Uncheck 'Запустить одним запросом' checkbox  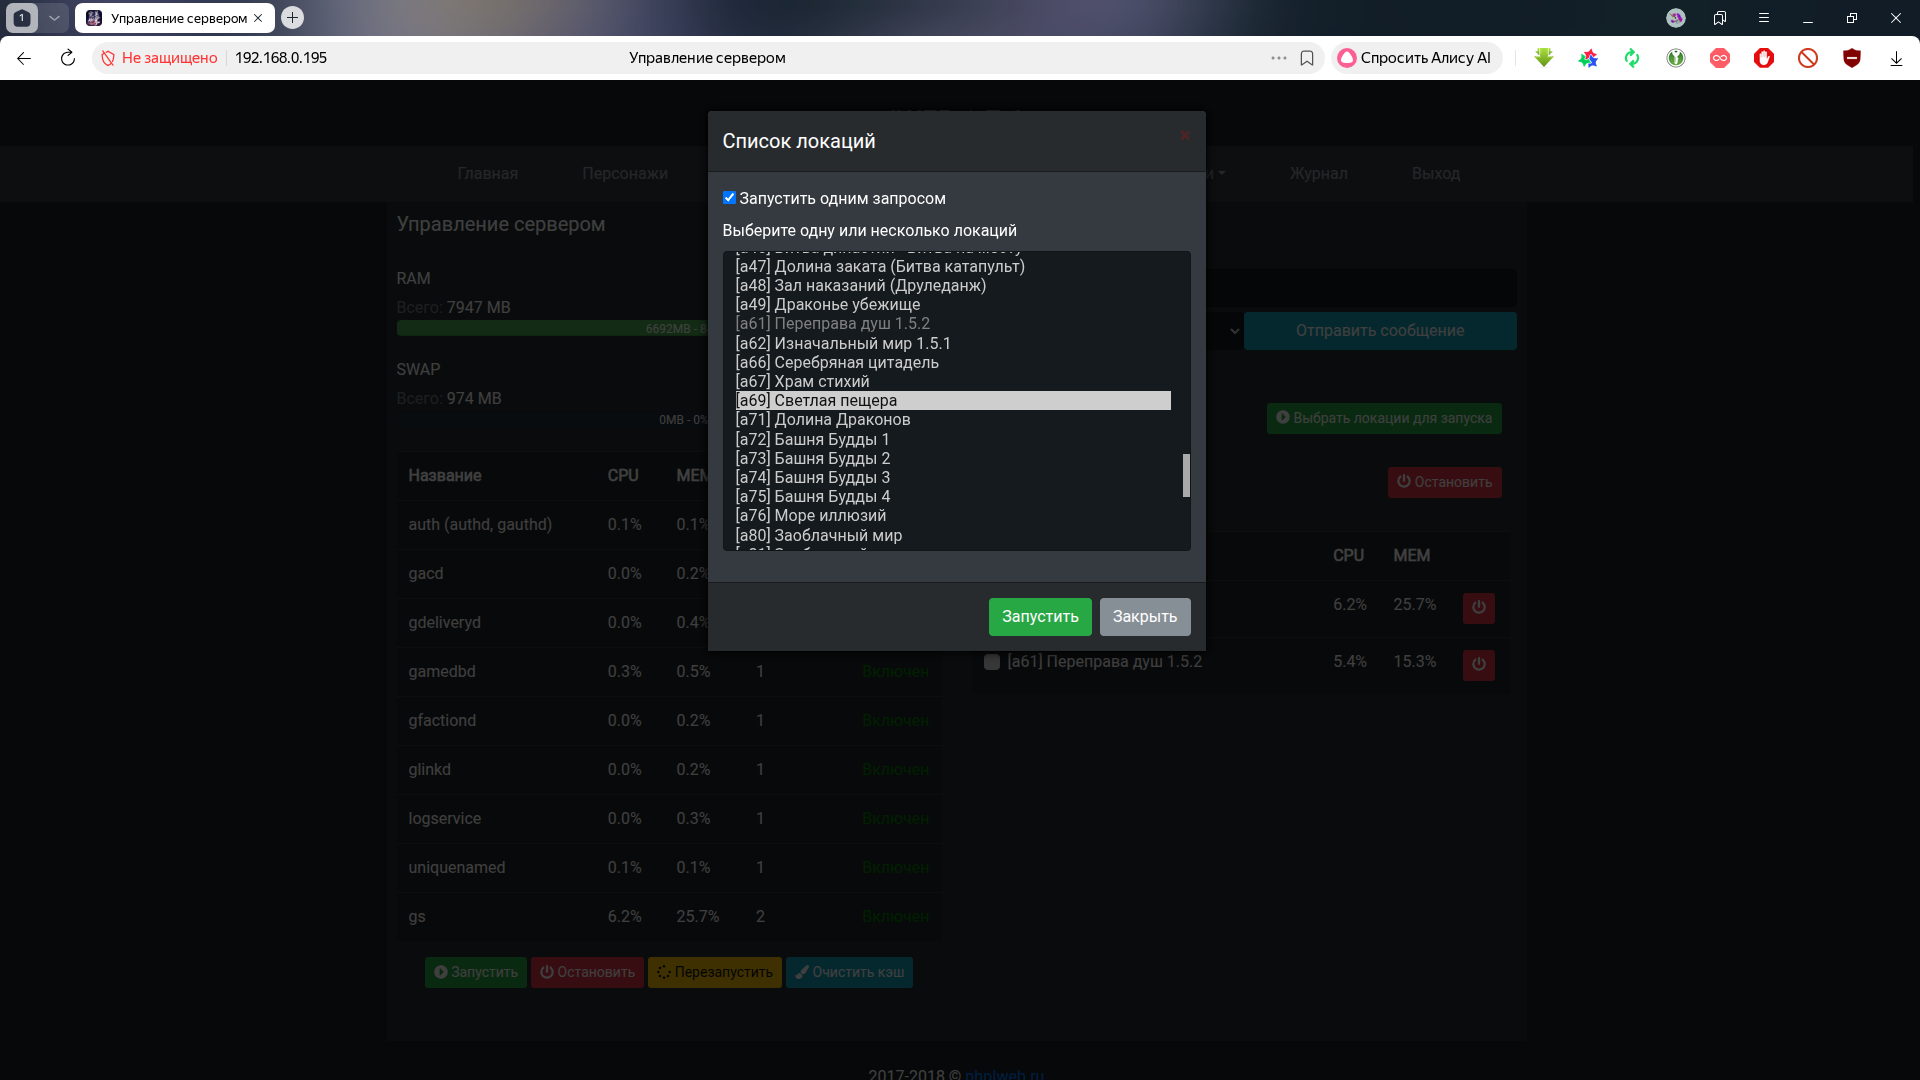pos(729,198)
